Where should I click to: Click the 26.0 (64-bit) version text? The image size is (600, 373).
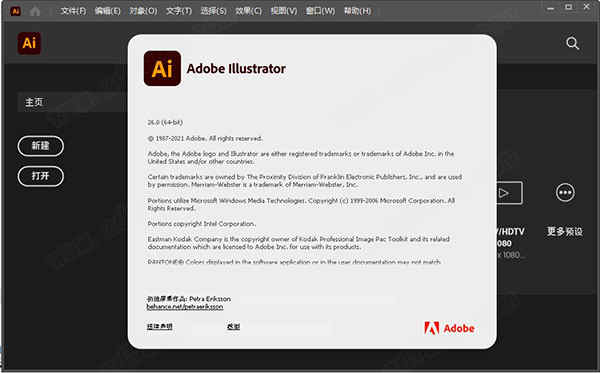tap(165, 122)
